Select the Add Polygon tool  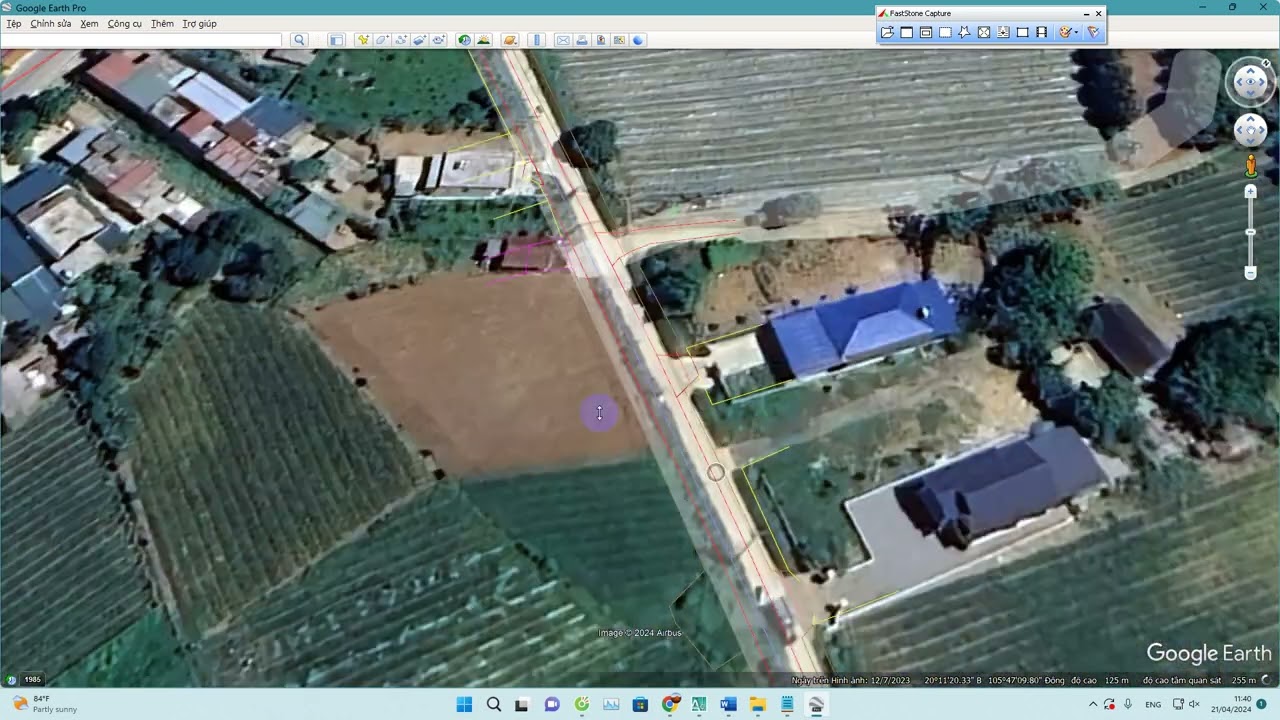382,40
